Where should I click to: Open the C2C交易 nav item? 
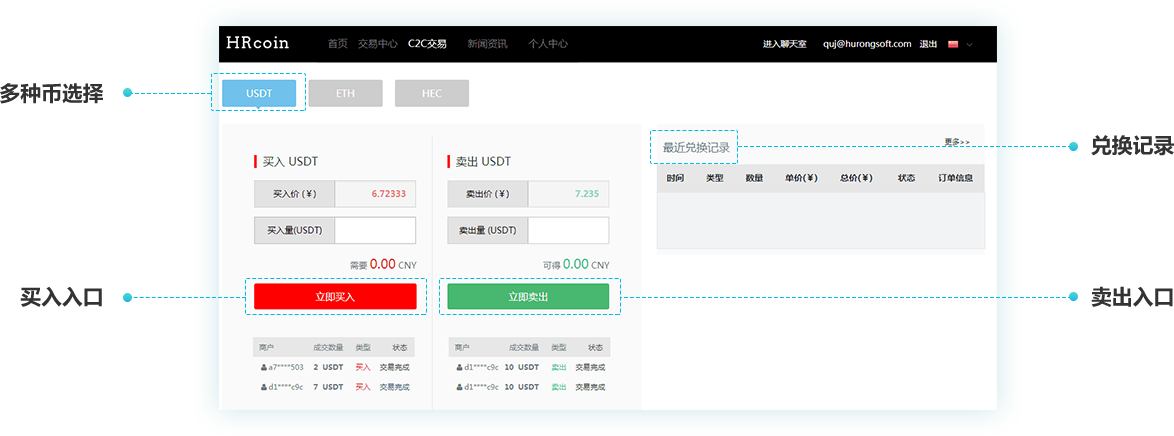(x=427, y=44)
